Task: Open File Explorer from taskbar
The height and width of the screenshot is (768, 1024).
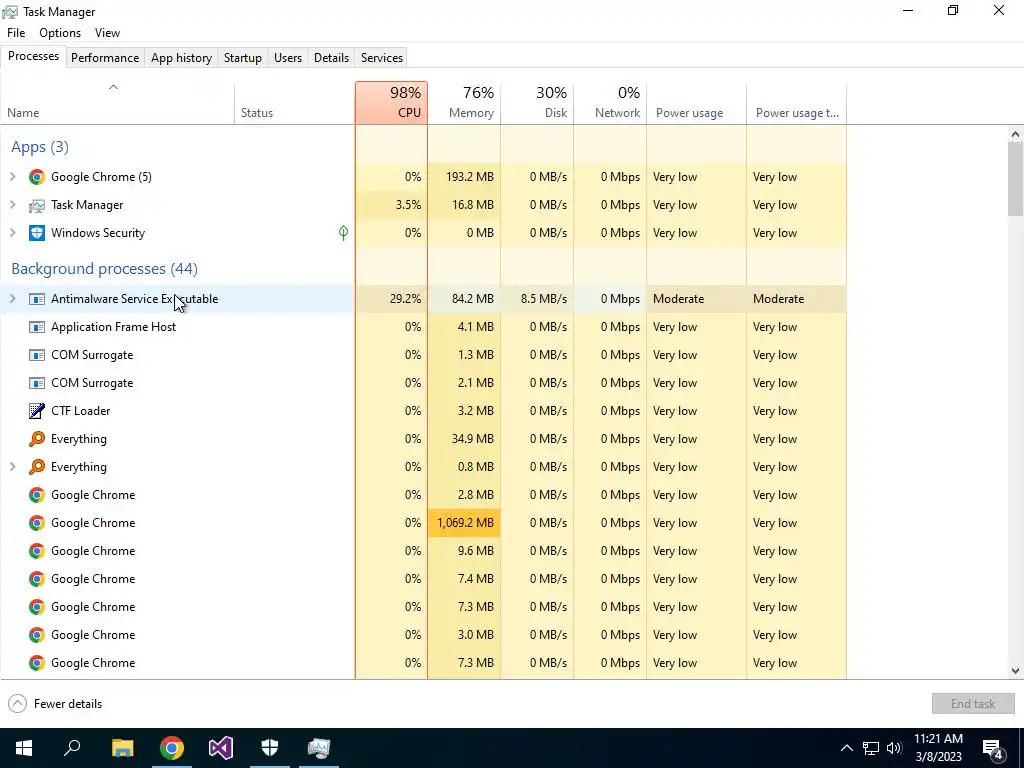Action: (122, 748)
